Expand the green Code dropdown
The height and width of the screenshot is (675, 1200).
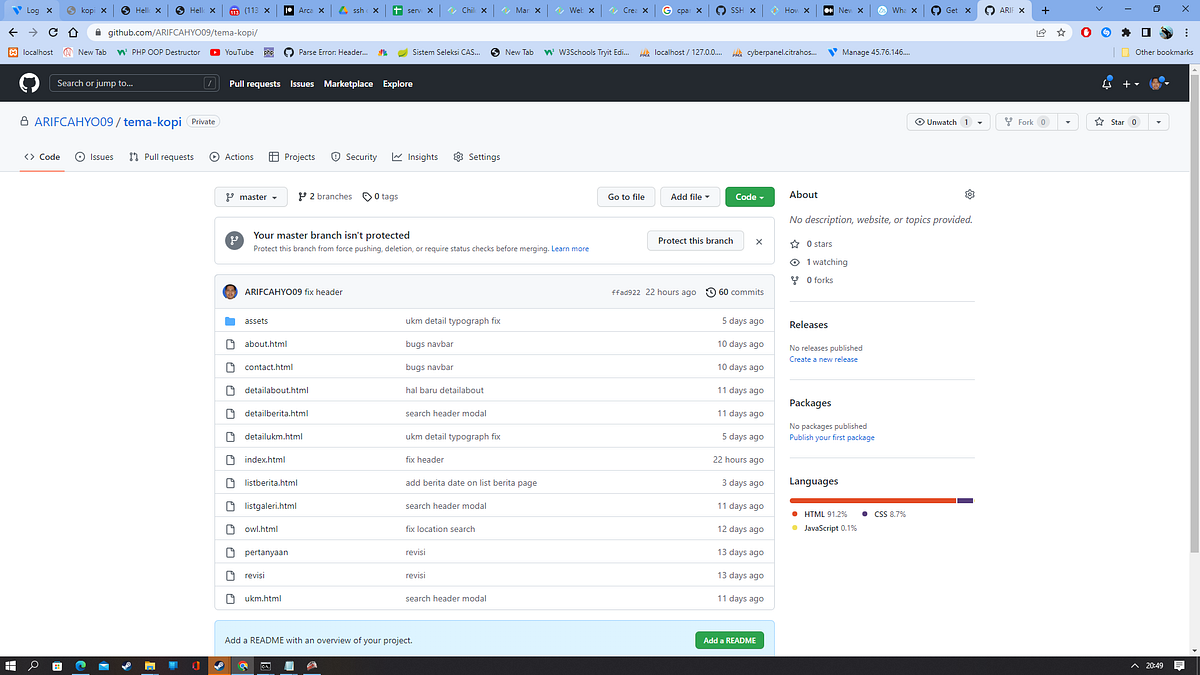[x=749, y=196]
